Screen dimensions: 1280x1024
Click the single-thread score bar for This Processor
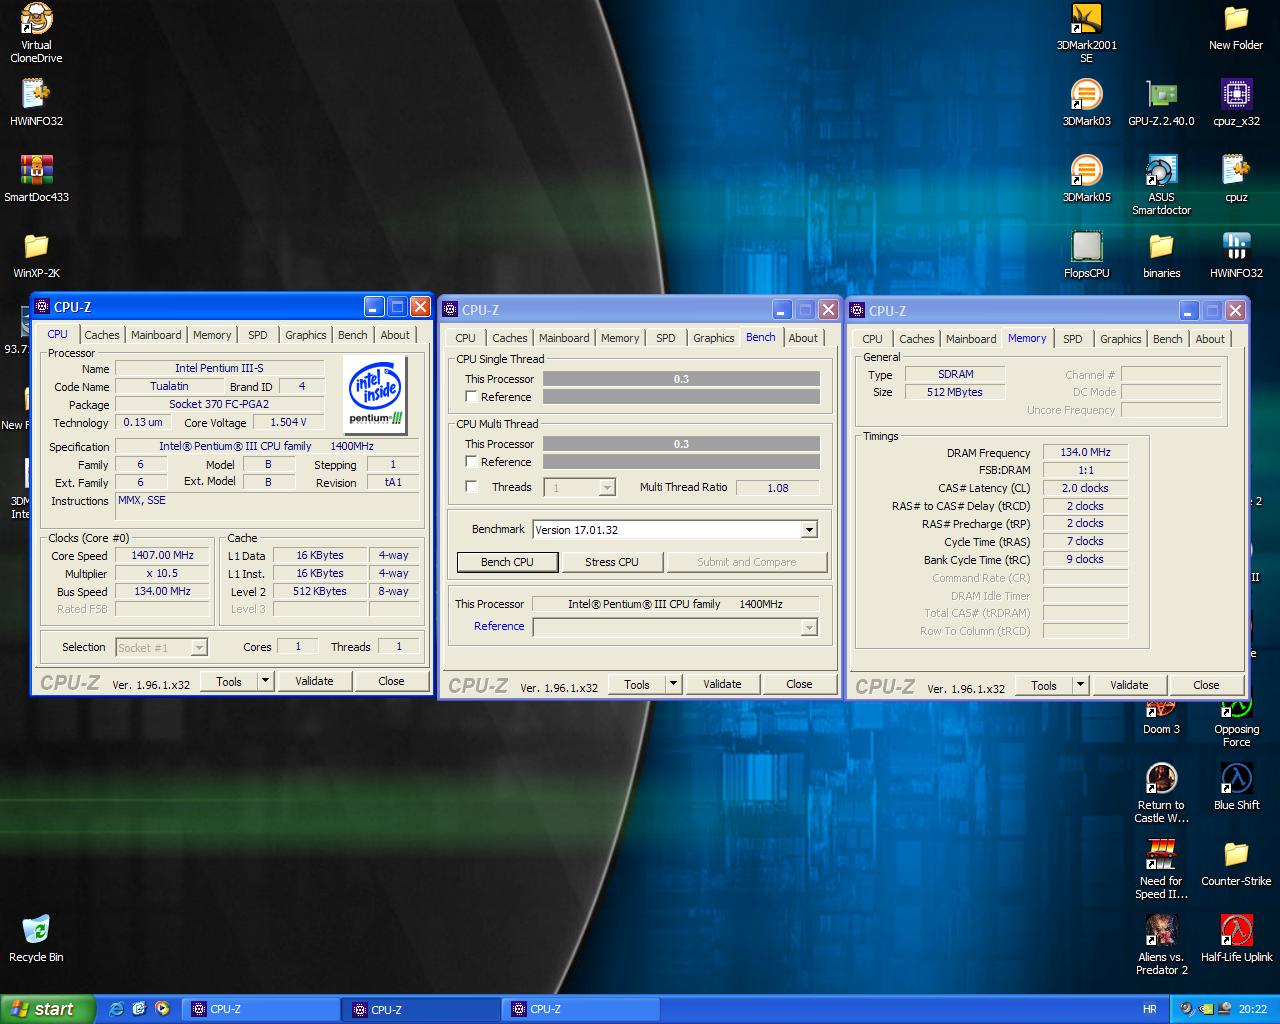(681, 379)
